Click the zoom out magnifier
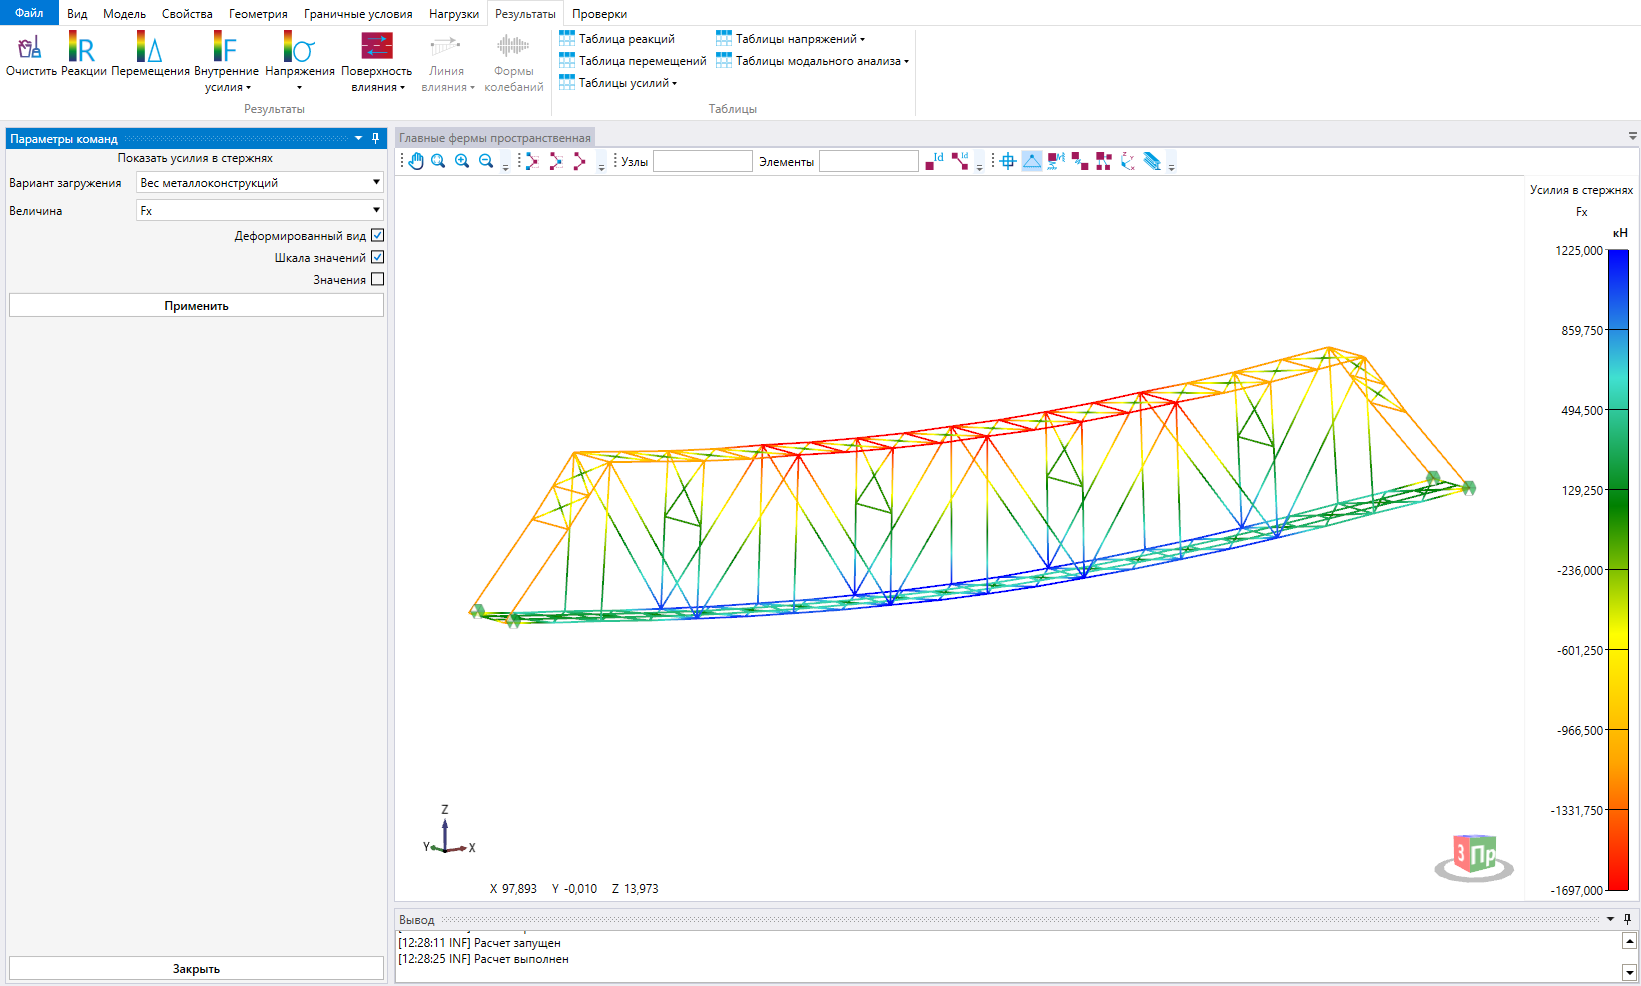Image resolution: width=1641 pixels, height=986 pixels. (x=486, y=161)
